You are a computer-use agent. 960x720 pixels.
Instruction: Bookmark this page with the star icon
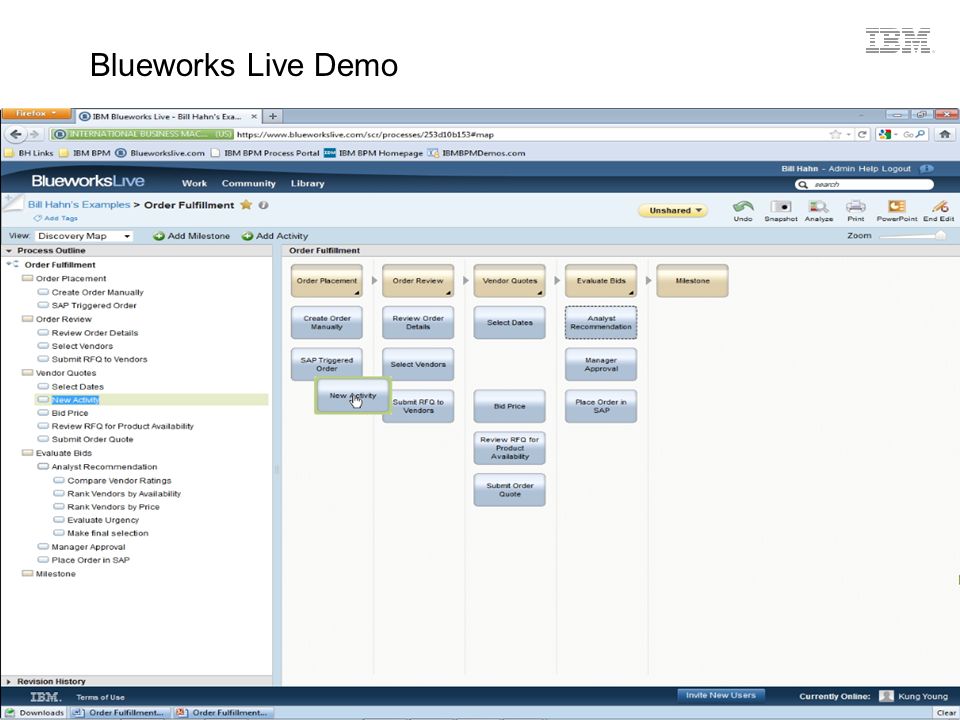[x=835, y=134]
